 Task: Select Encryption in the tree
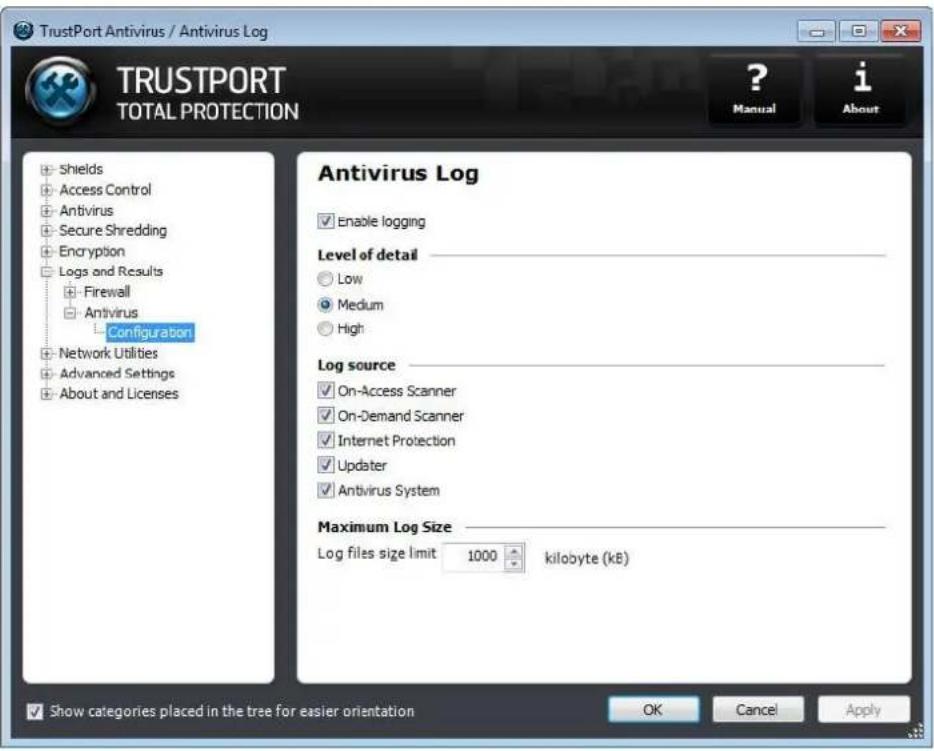pyautogui.click(x=92, y=251)
